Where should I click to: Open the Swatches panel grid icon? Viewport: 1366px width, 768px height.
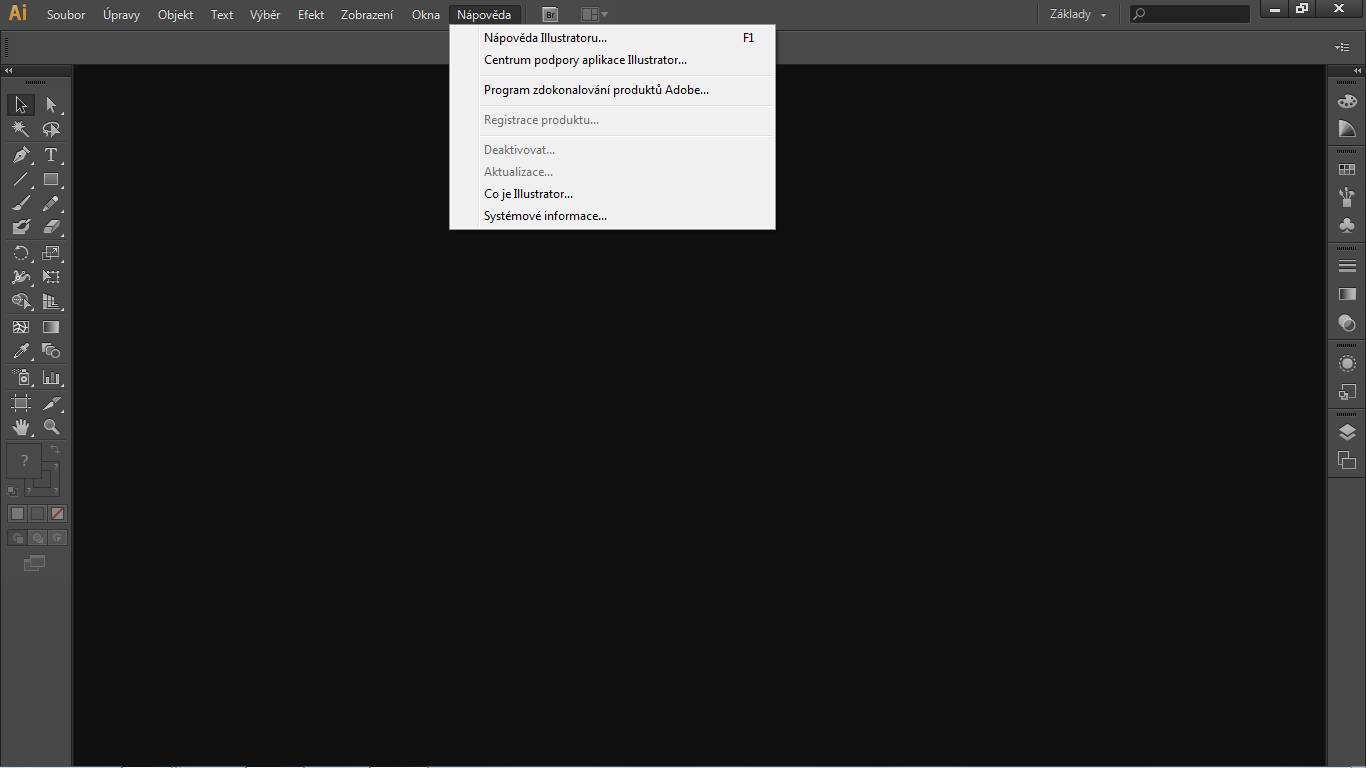(x=1347, y=170)
